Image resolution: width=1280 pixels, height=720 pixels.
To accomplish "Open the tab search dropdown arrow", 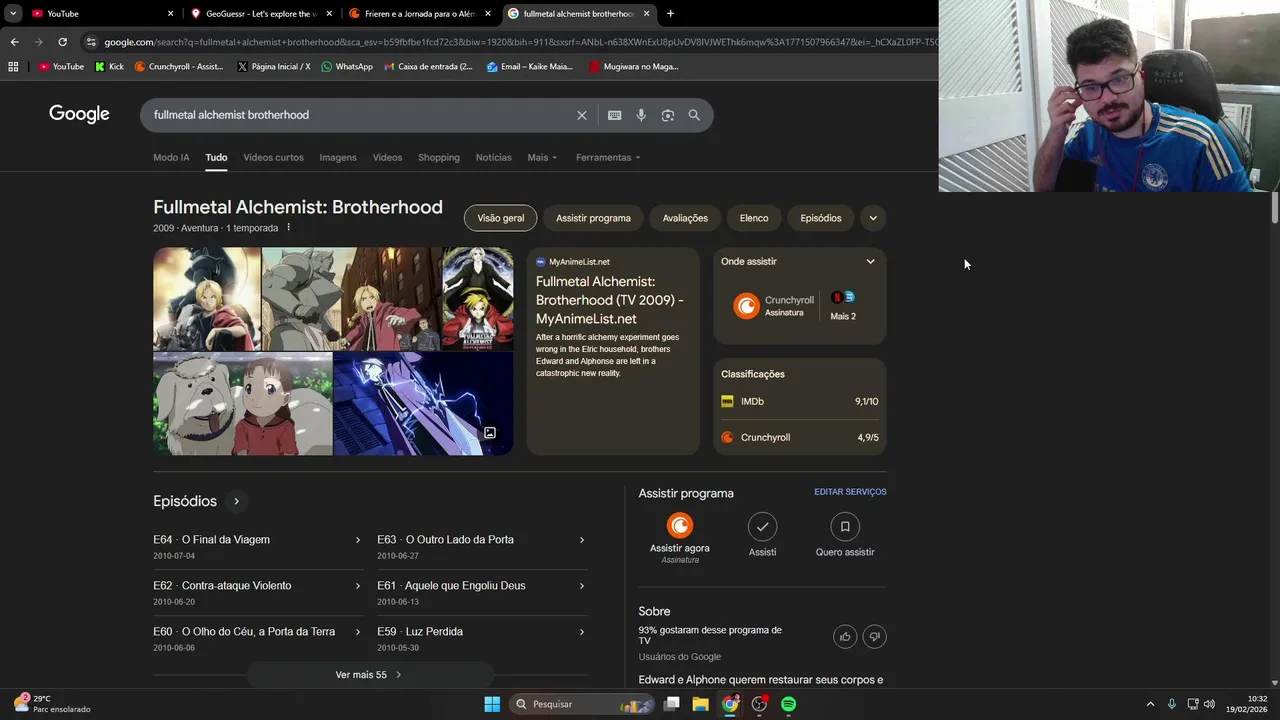I will tap(12, 13).
